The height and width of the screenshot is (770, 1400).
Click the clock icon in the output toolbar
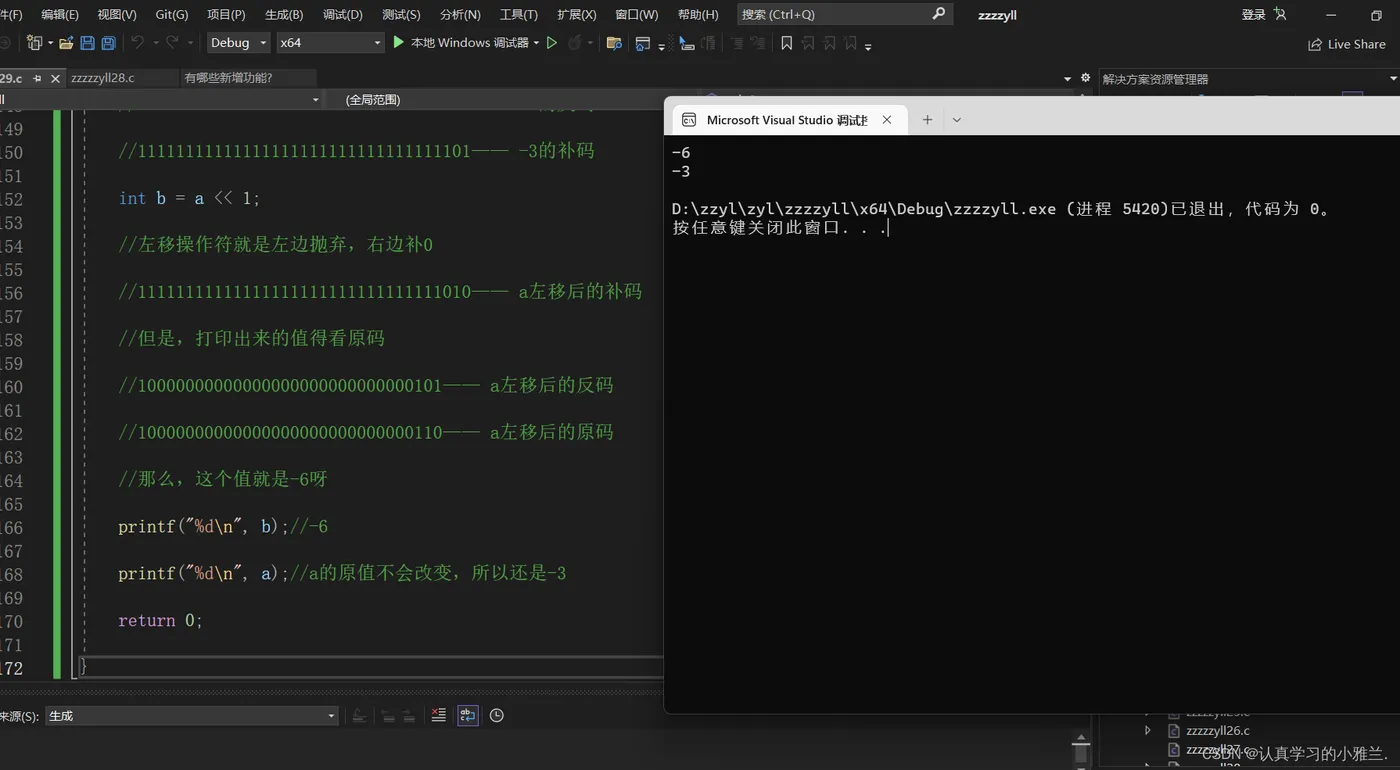pos(496,715)
